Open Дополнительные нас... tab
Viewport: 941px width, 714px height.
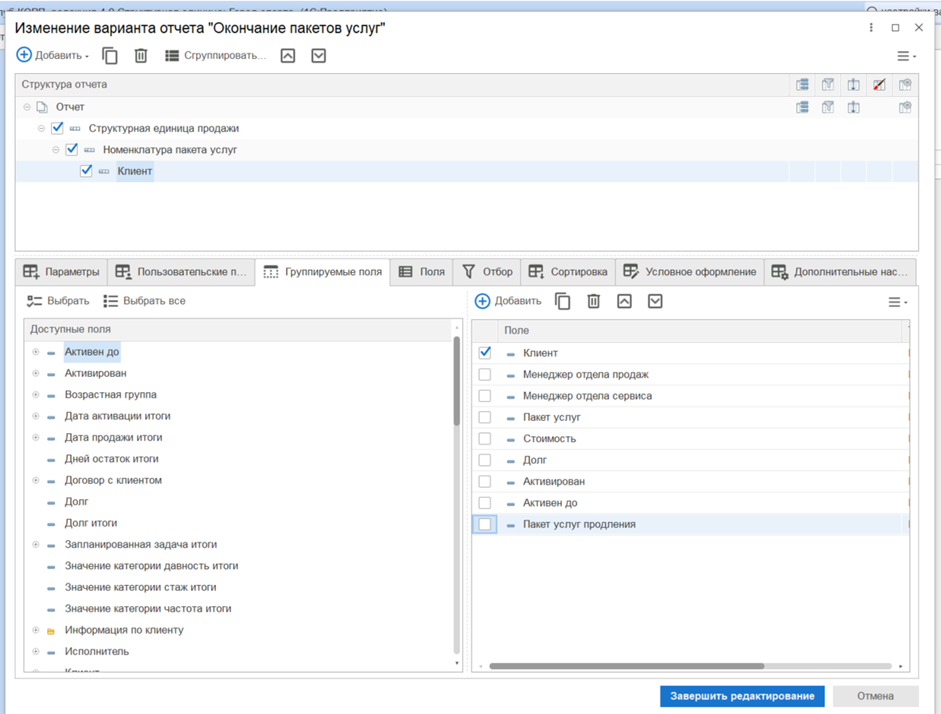pyautogui.click(x=840, y=272)
